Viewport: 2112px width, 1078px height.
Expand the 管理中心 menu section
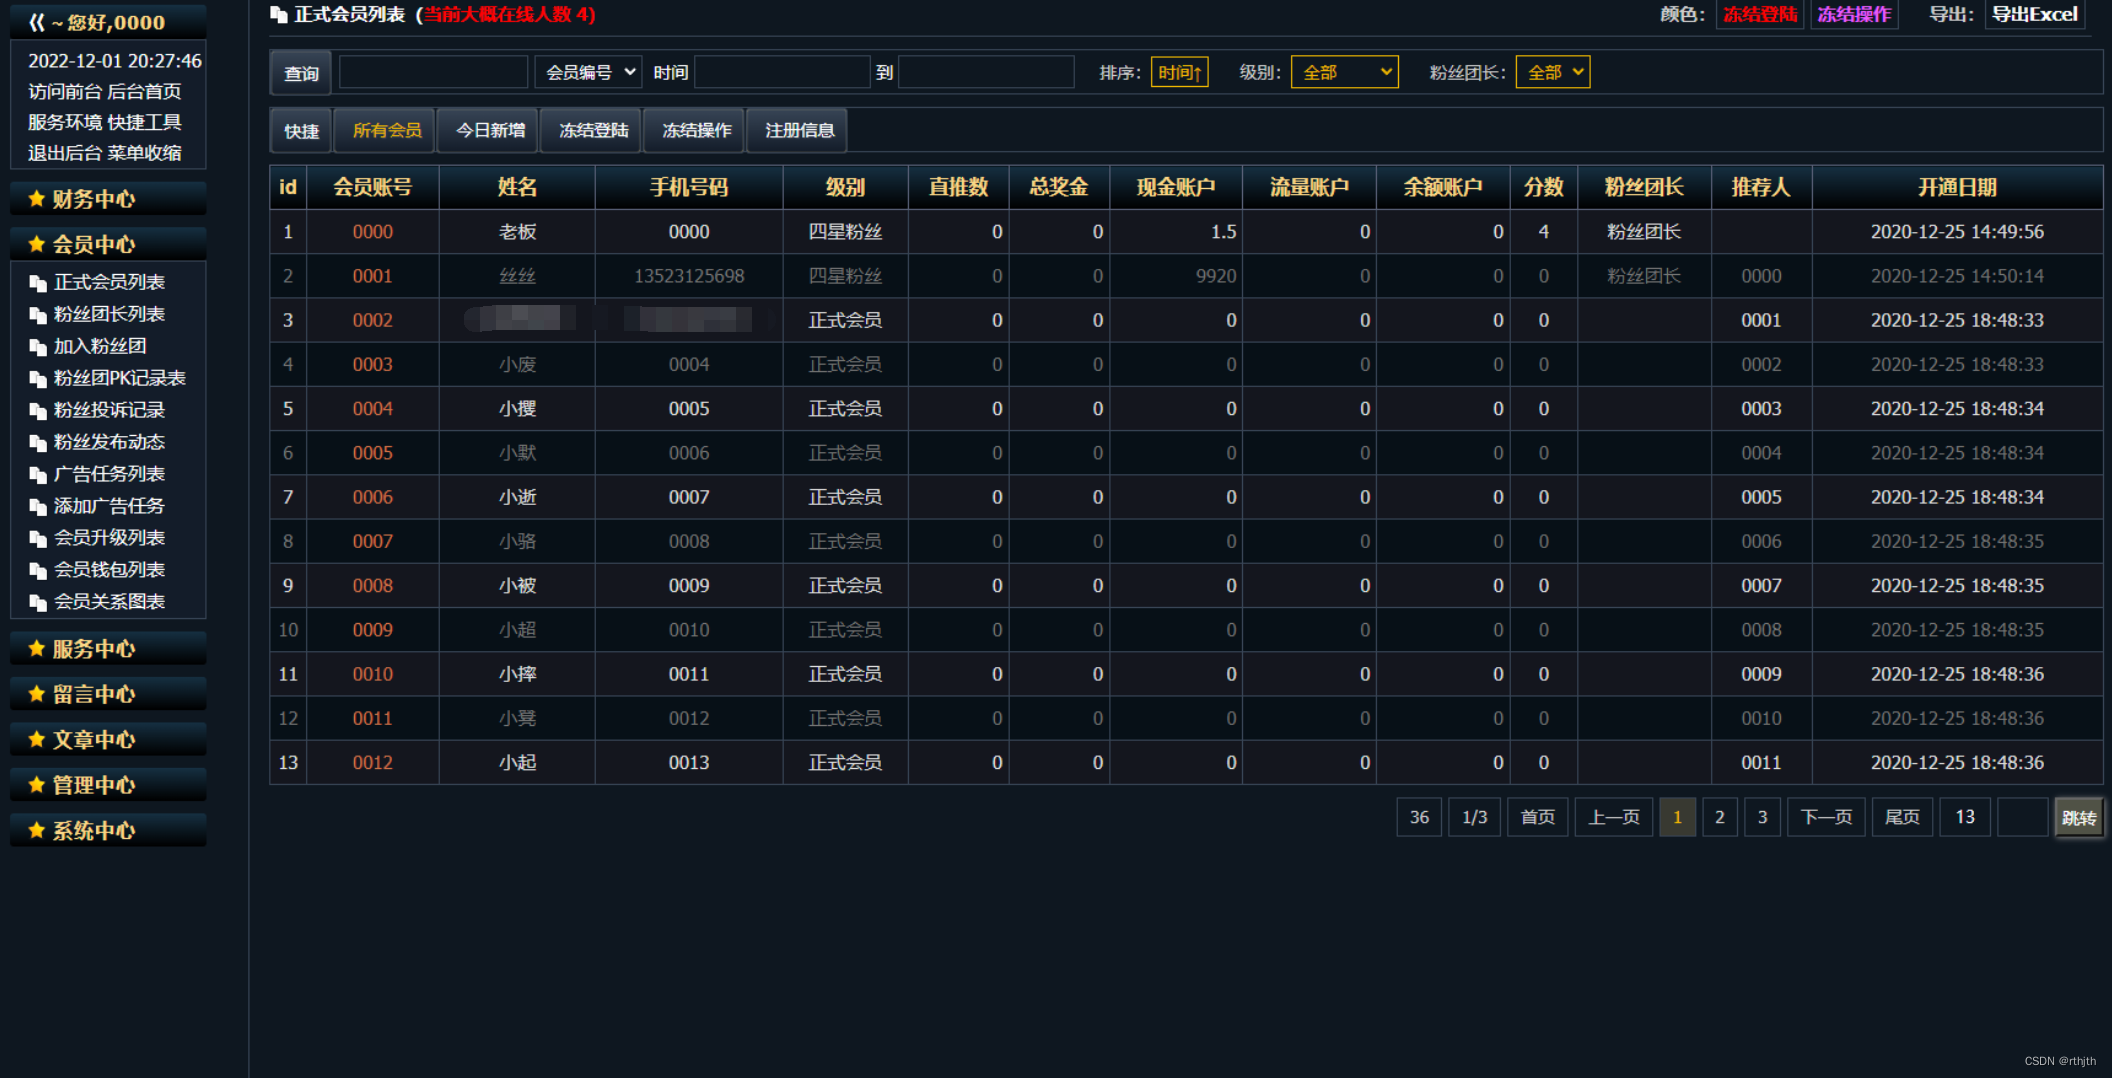pos(108,784)
